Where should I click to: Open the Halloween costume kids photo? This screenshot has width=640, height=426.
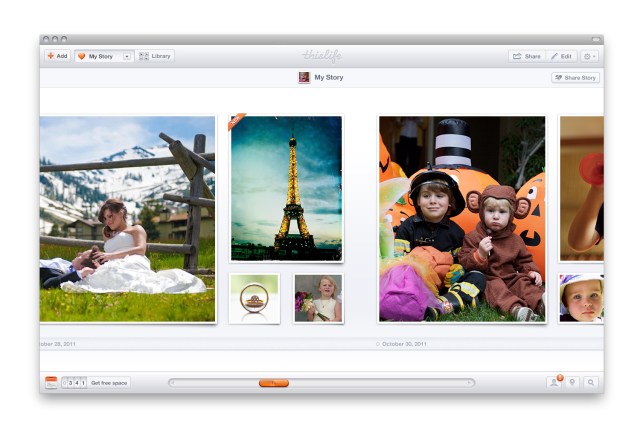coord(462,219)
